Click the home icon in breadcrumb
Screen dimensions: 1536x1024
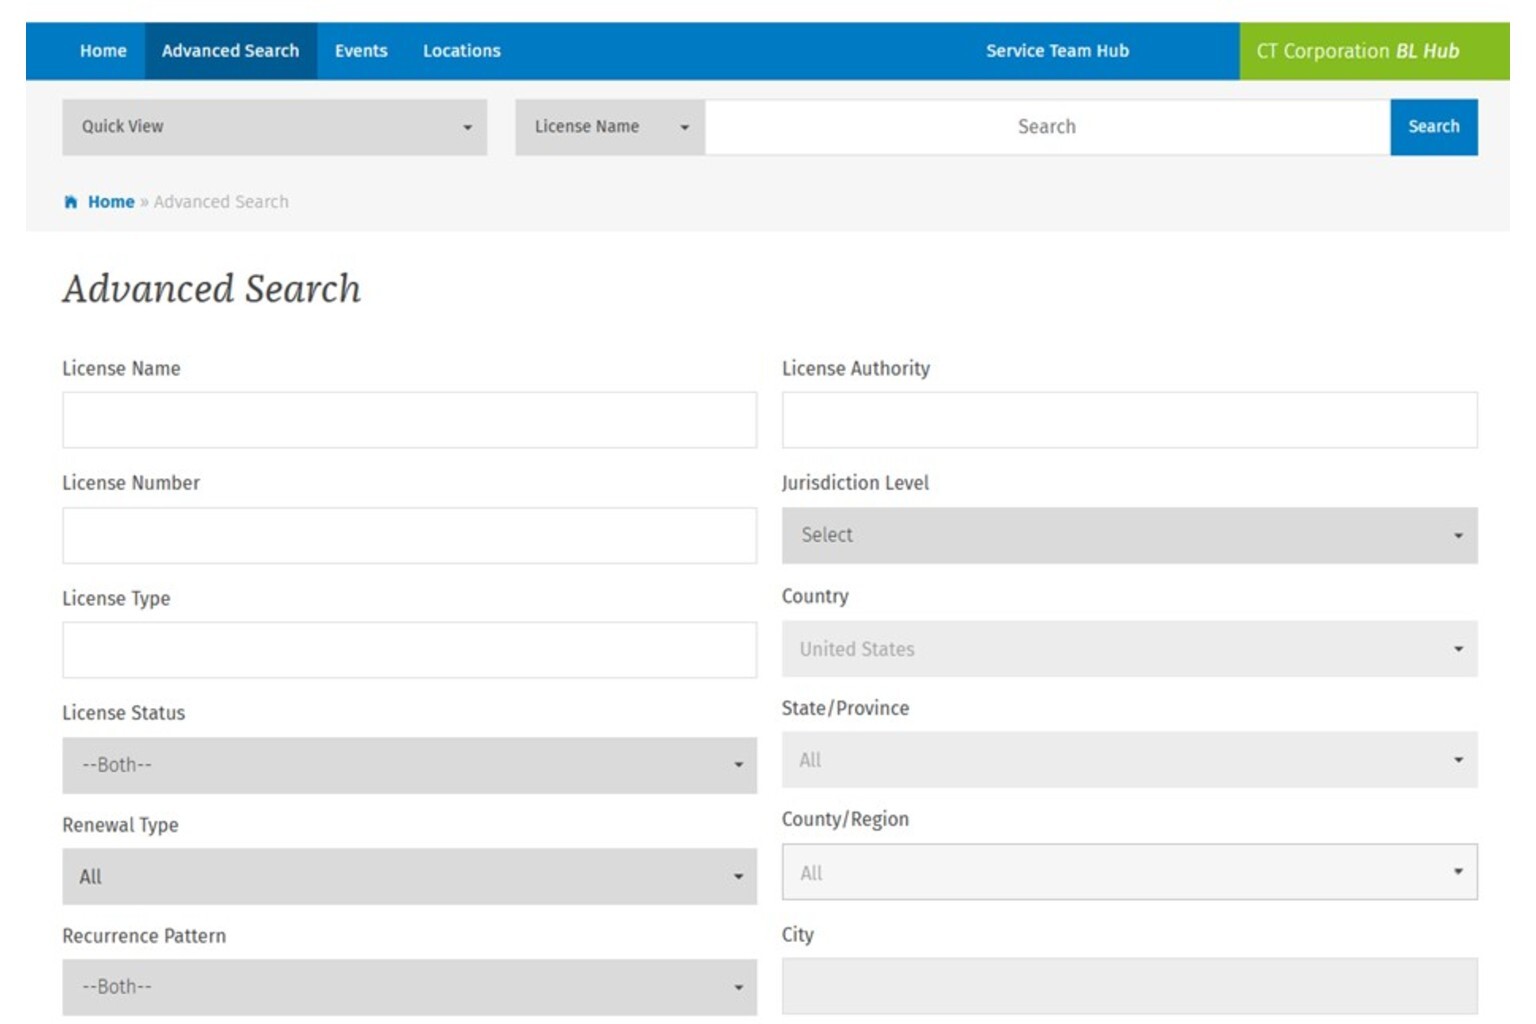[x=71, y=202]
